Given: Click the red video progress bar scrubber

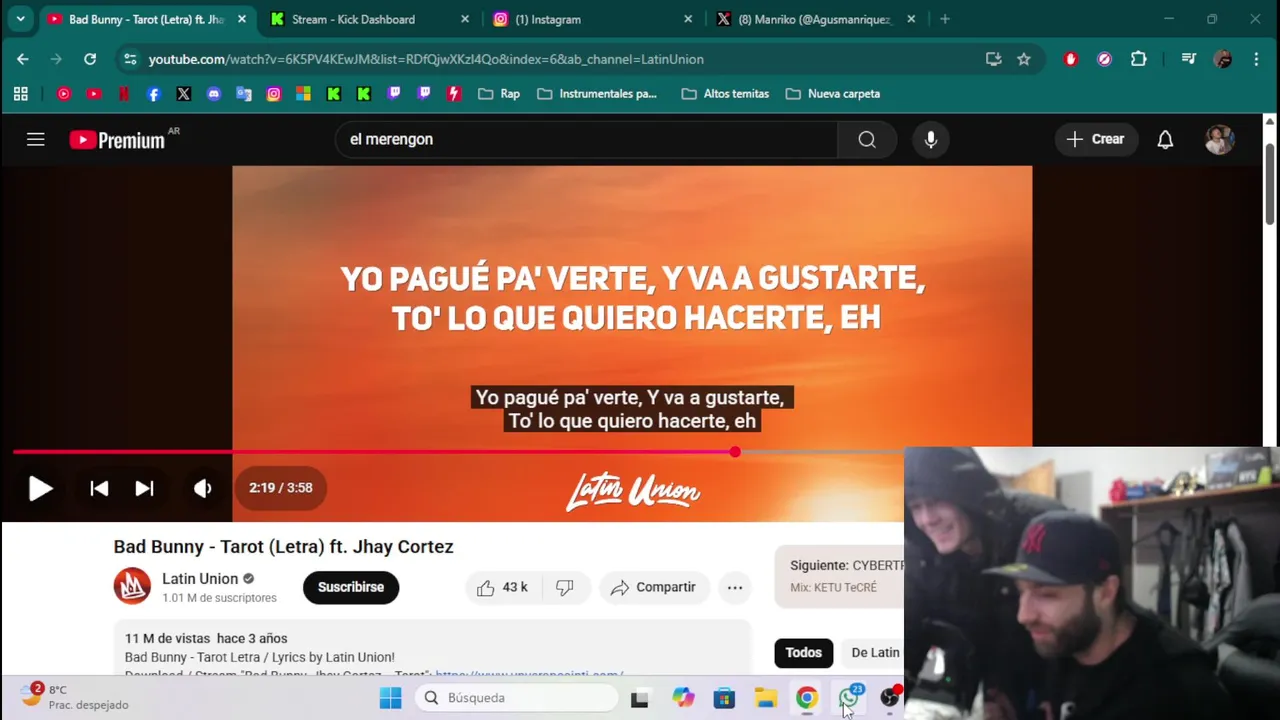Looking at the screenshot, I should 735,452.
